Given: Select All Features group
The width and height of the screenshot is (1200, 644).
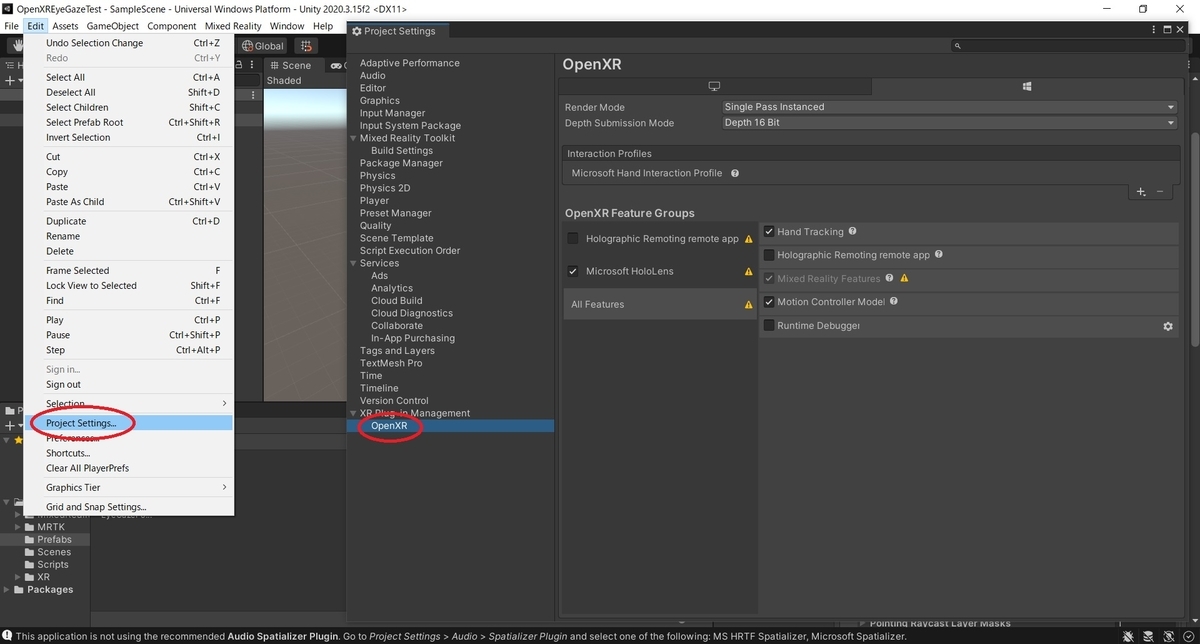Looking at the screenshot, I should pos(659,304).
